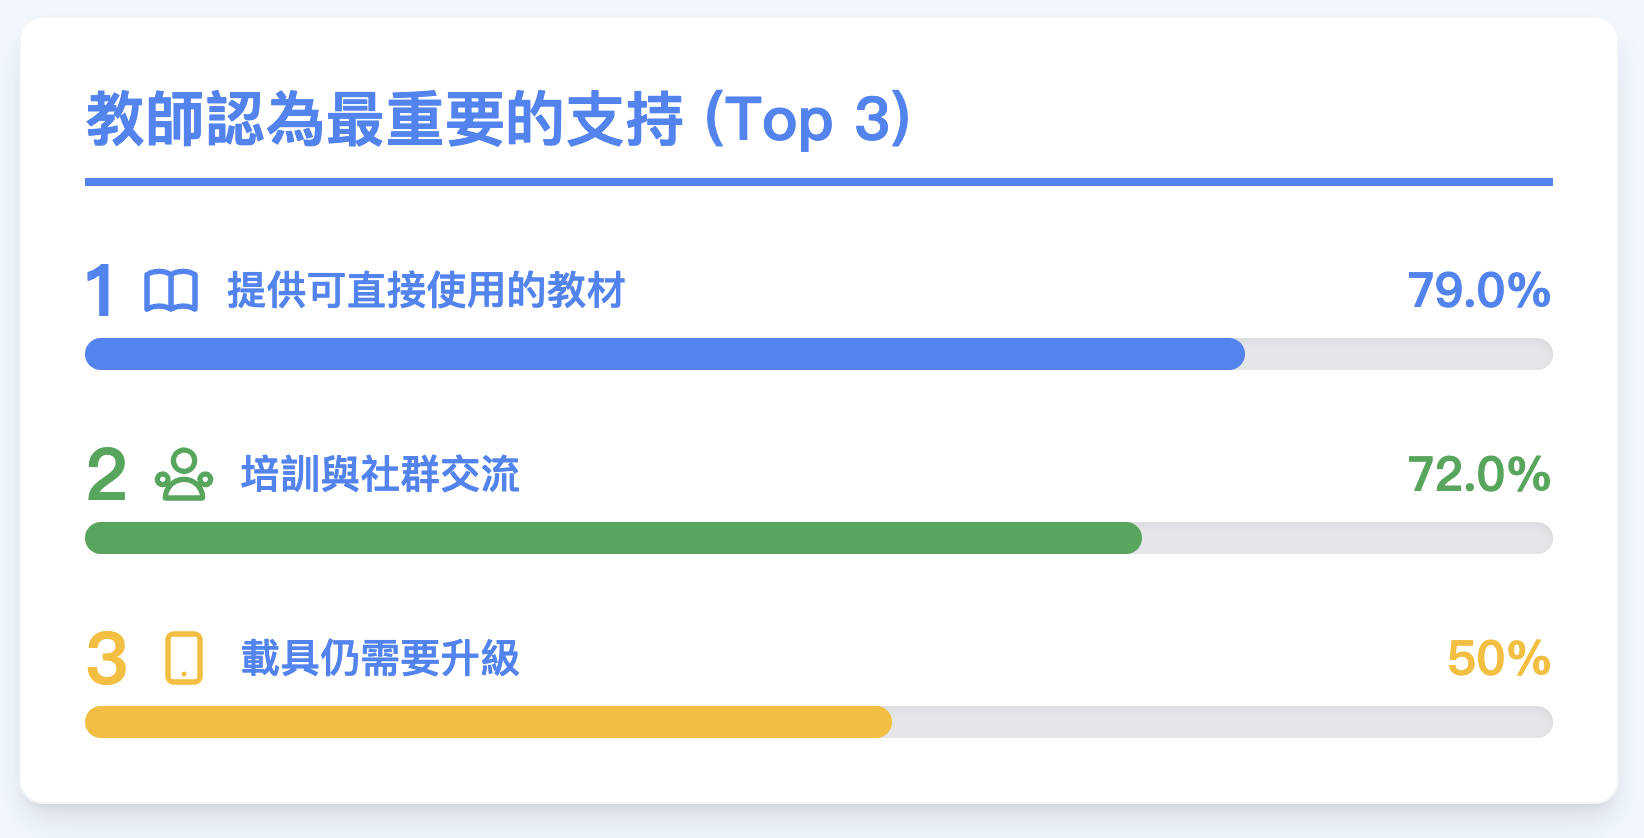
Task: Click the 72.0% percentage value
Action: click(x=1479, y=475)
